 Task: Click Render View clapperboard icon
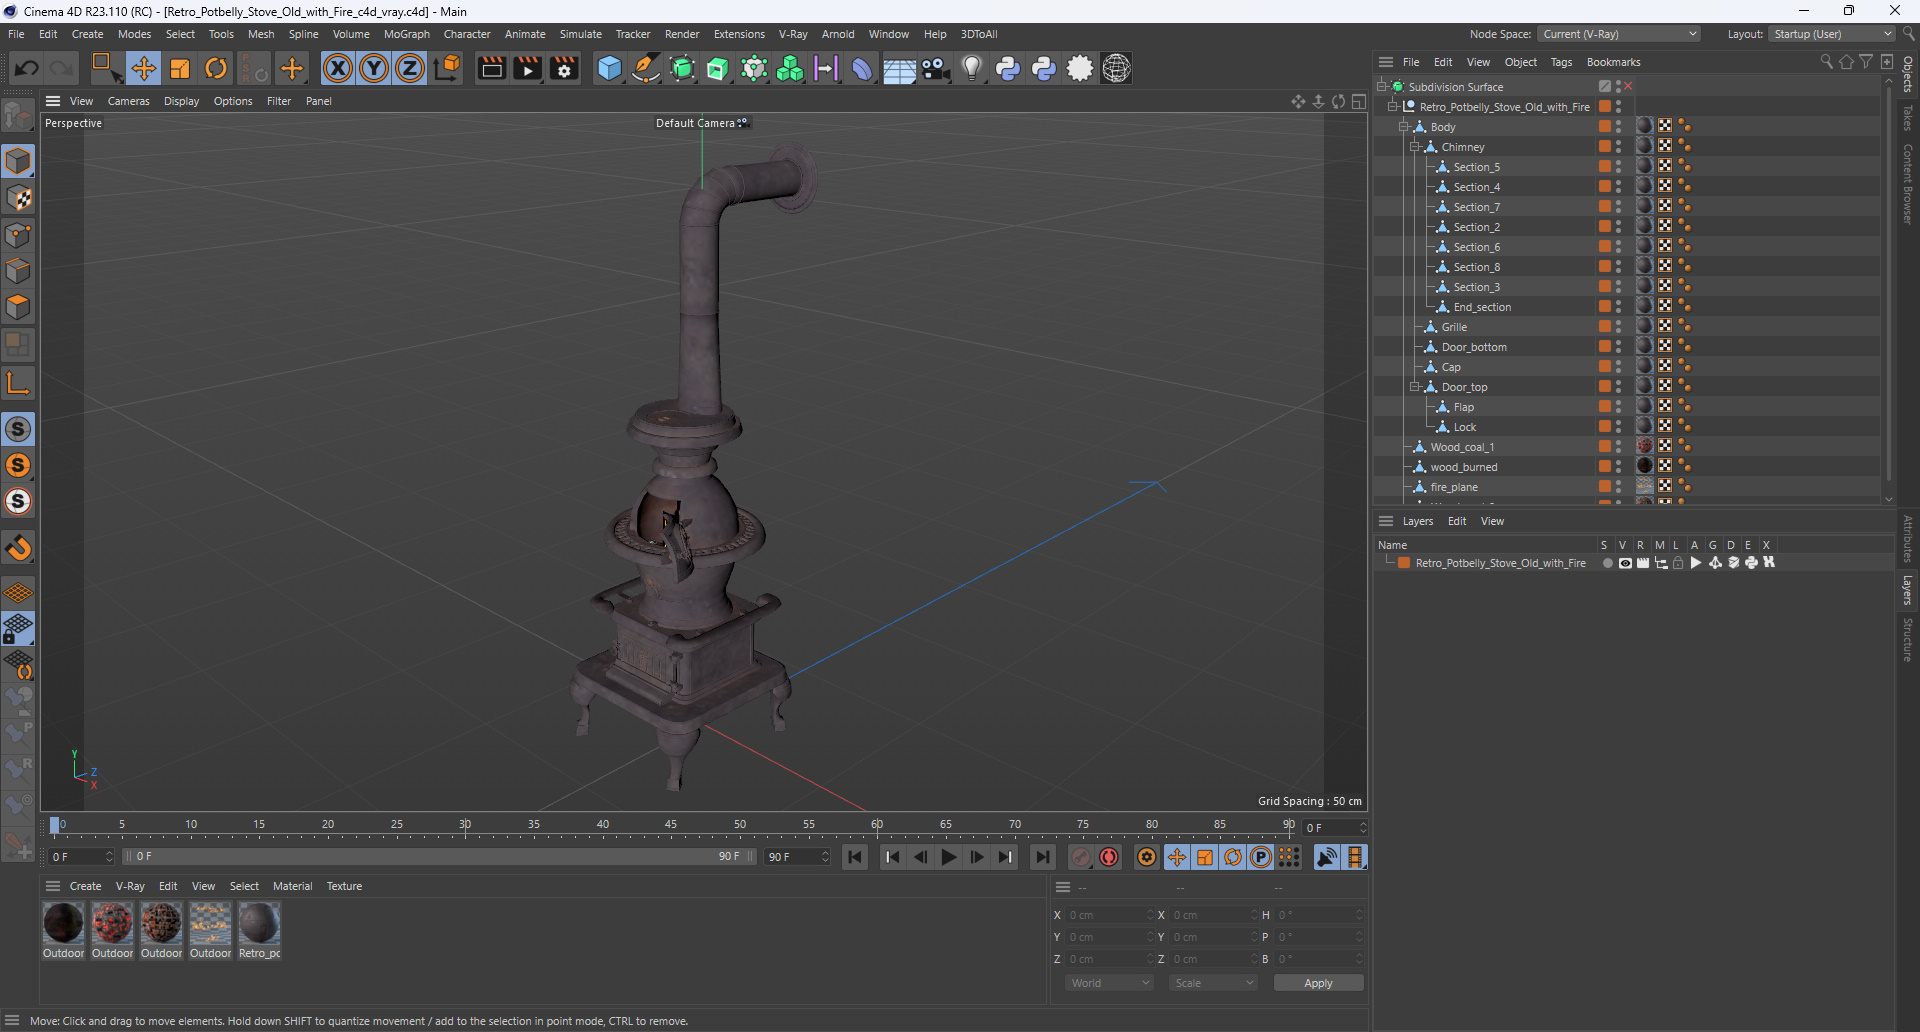(x=491, y=68)
